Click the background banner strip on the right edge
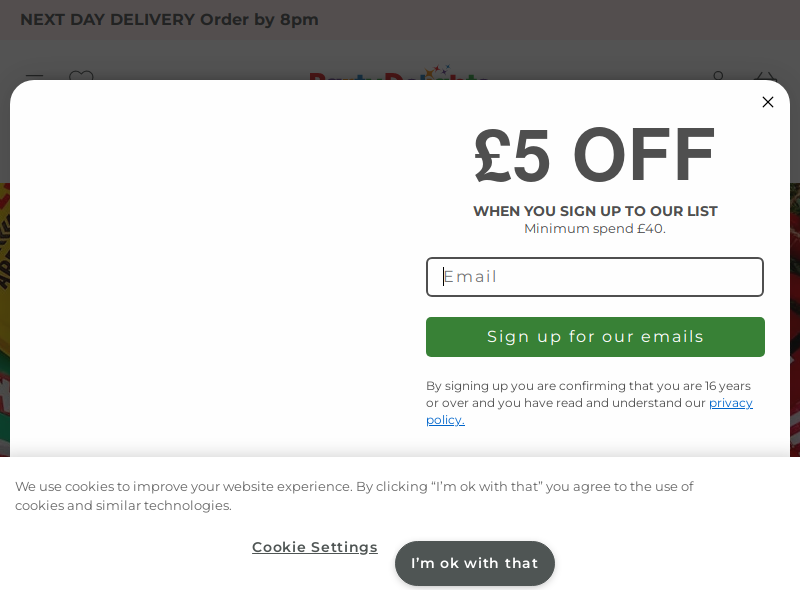Image resolution: width=800 pixels, height=600 pixels. 795,320
